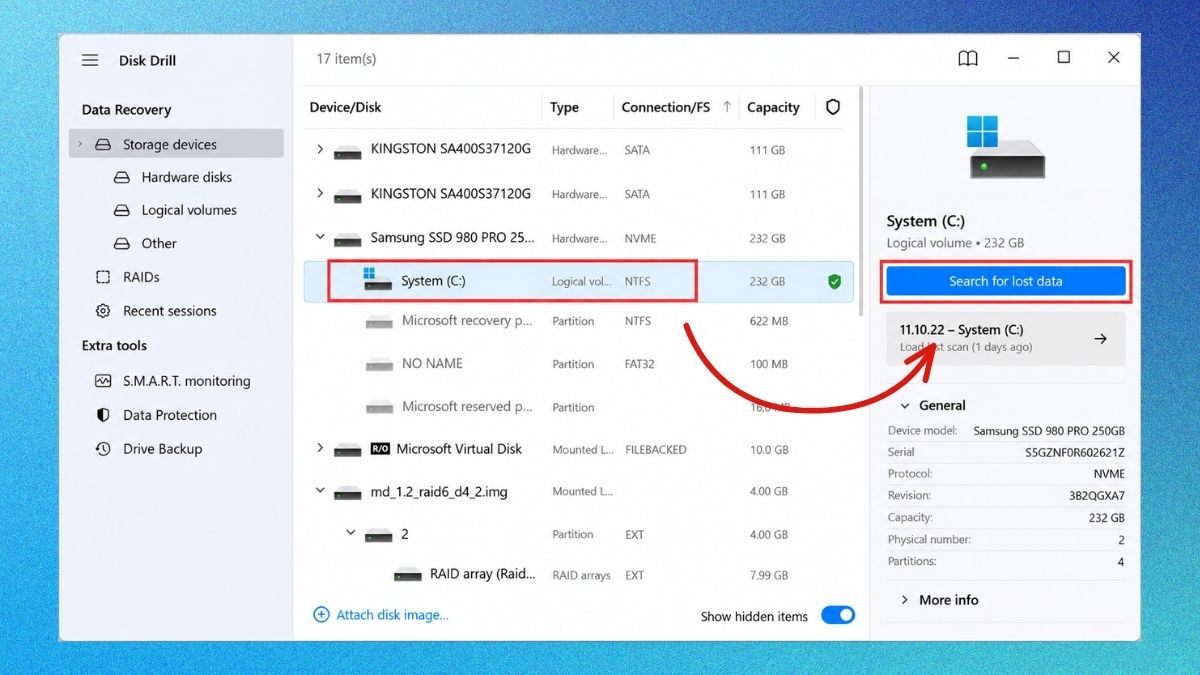Click the Attach disk image link
Screen dimensions: 1200x675
point(392,615)
